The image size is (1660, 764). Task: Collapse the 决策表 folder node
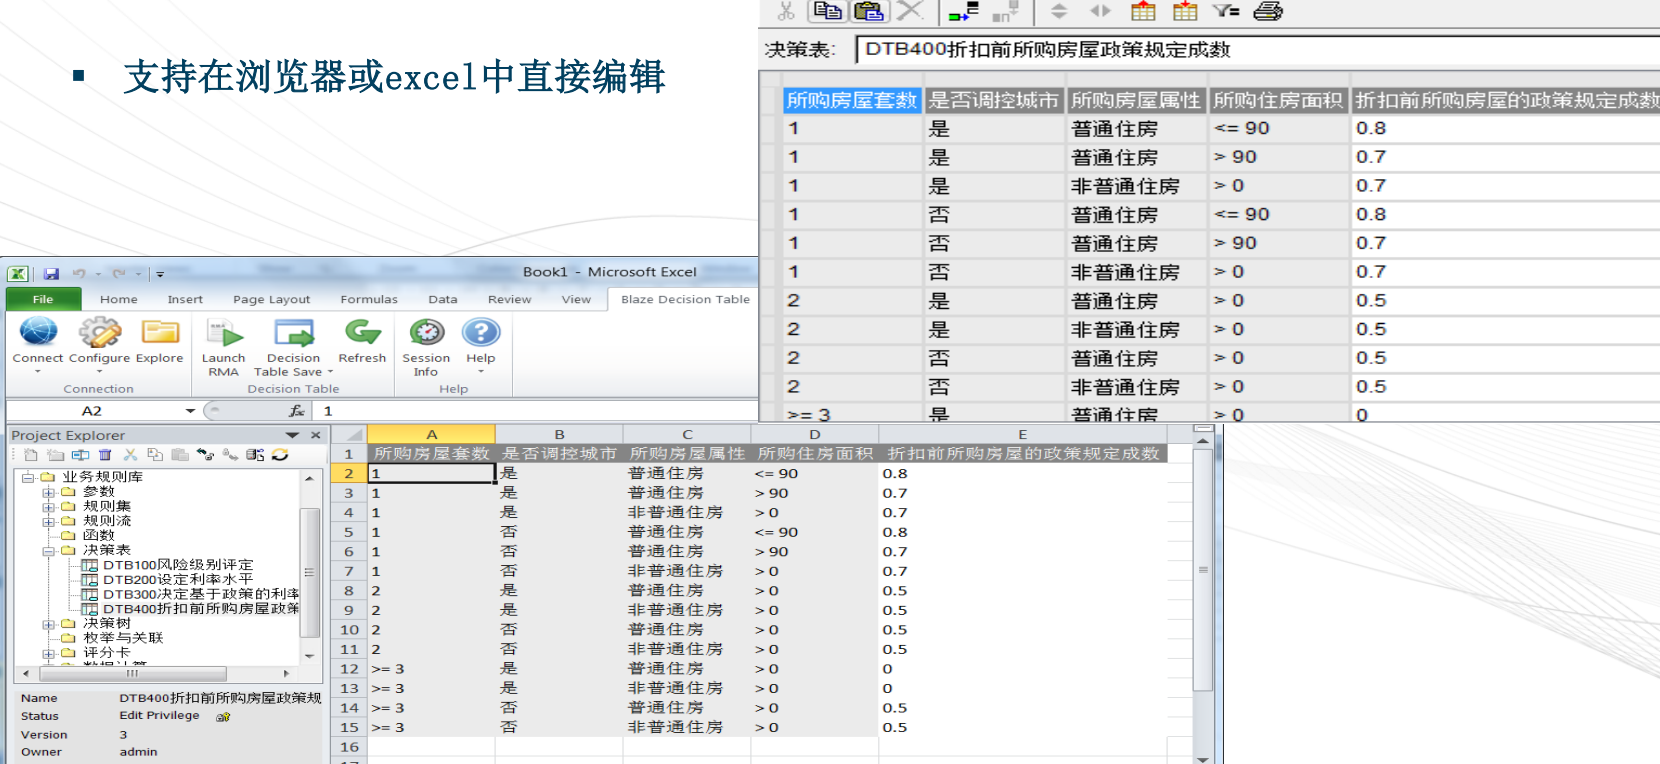point(48,551)
